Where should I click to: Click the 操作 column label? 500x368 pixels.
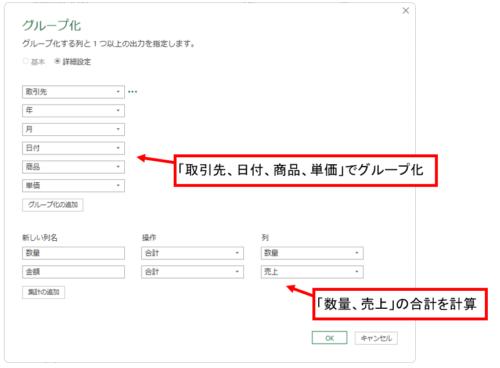click(x=149, y=238)
